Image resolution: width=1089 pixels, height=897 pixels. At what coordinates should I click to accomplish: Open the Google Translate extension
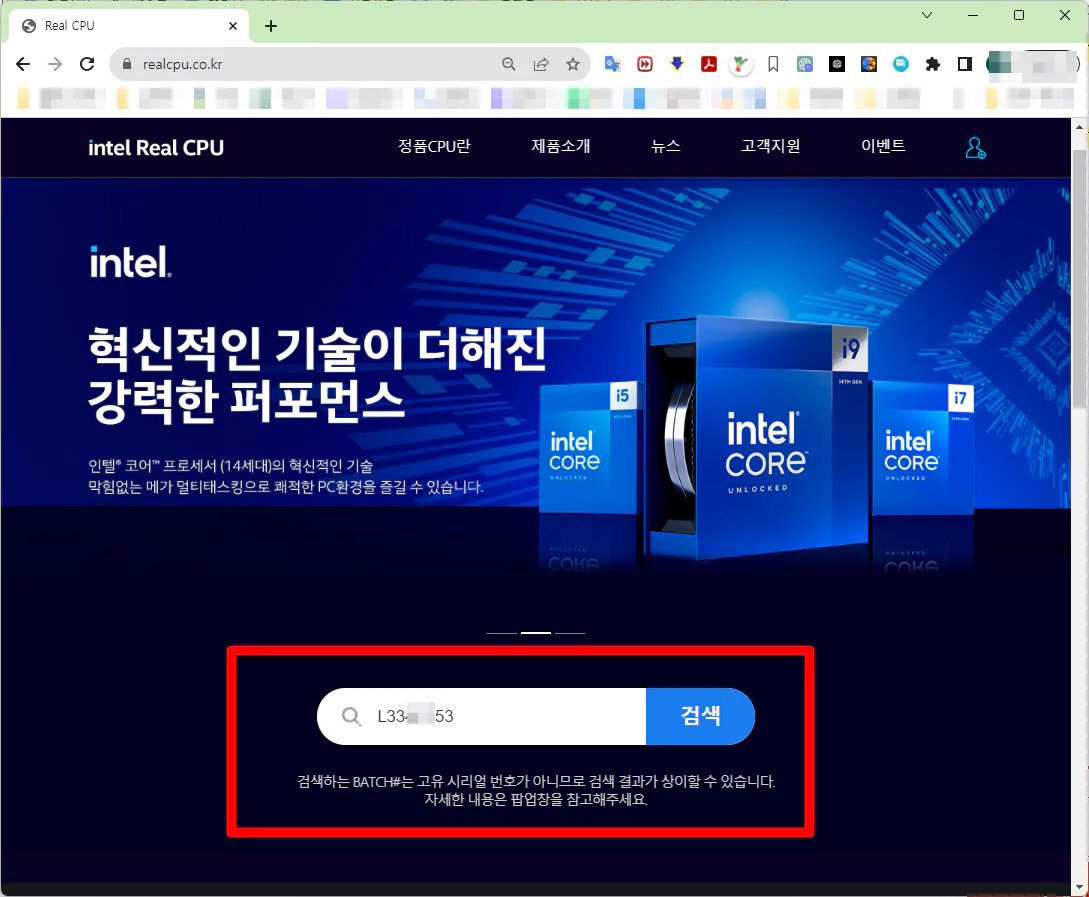pos(613,65)
